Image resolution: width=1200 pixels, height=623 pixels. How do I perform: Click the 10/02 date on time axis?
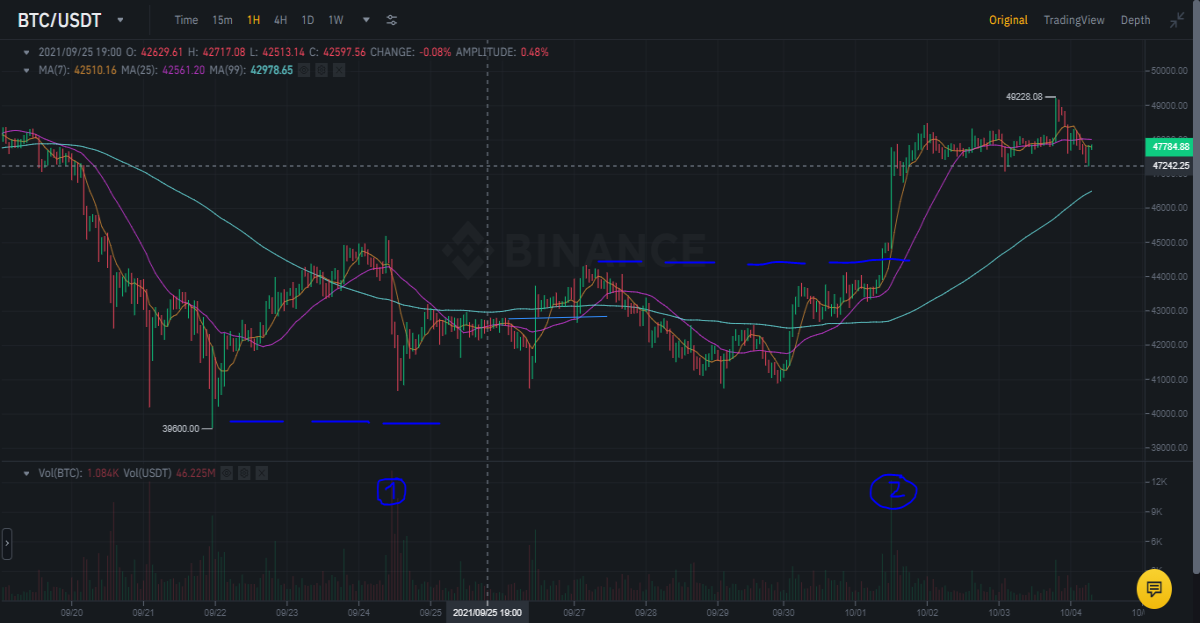tap(927, 611)
